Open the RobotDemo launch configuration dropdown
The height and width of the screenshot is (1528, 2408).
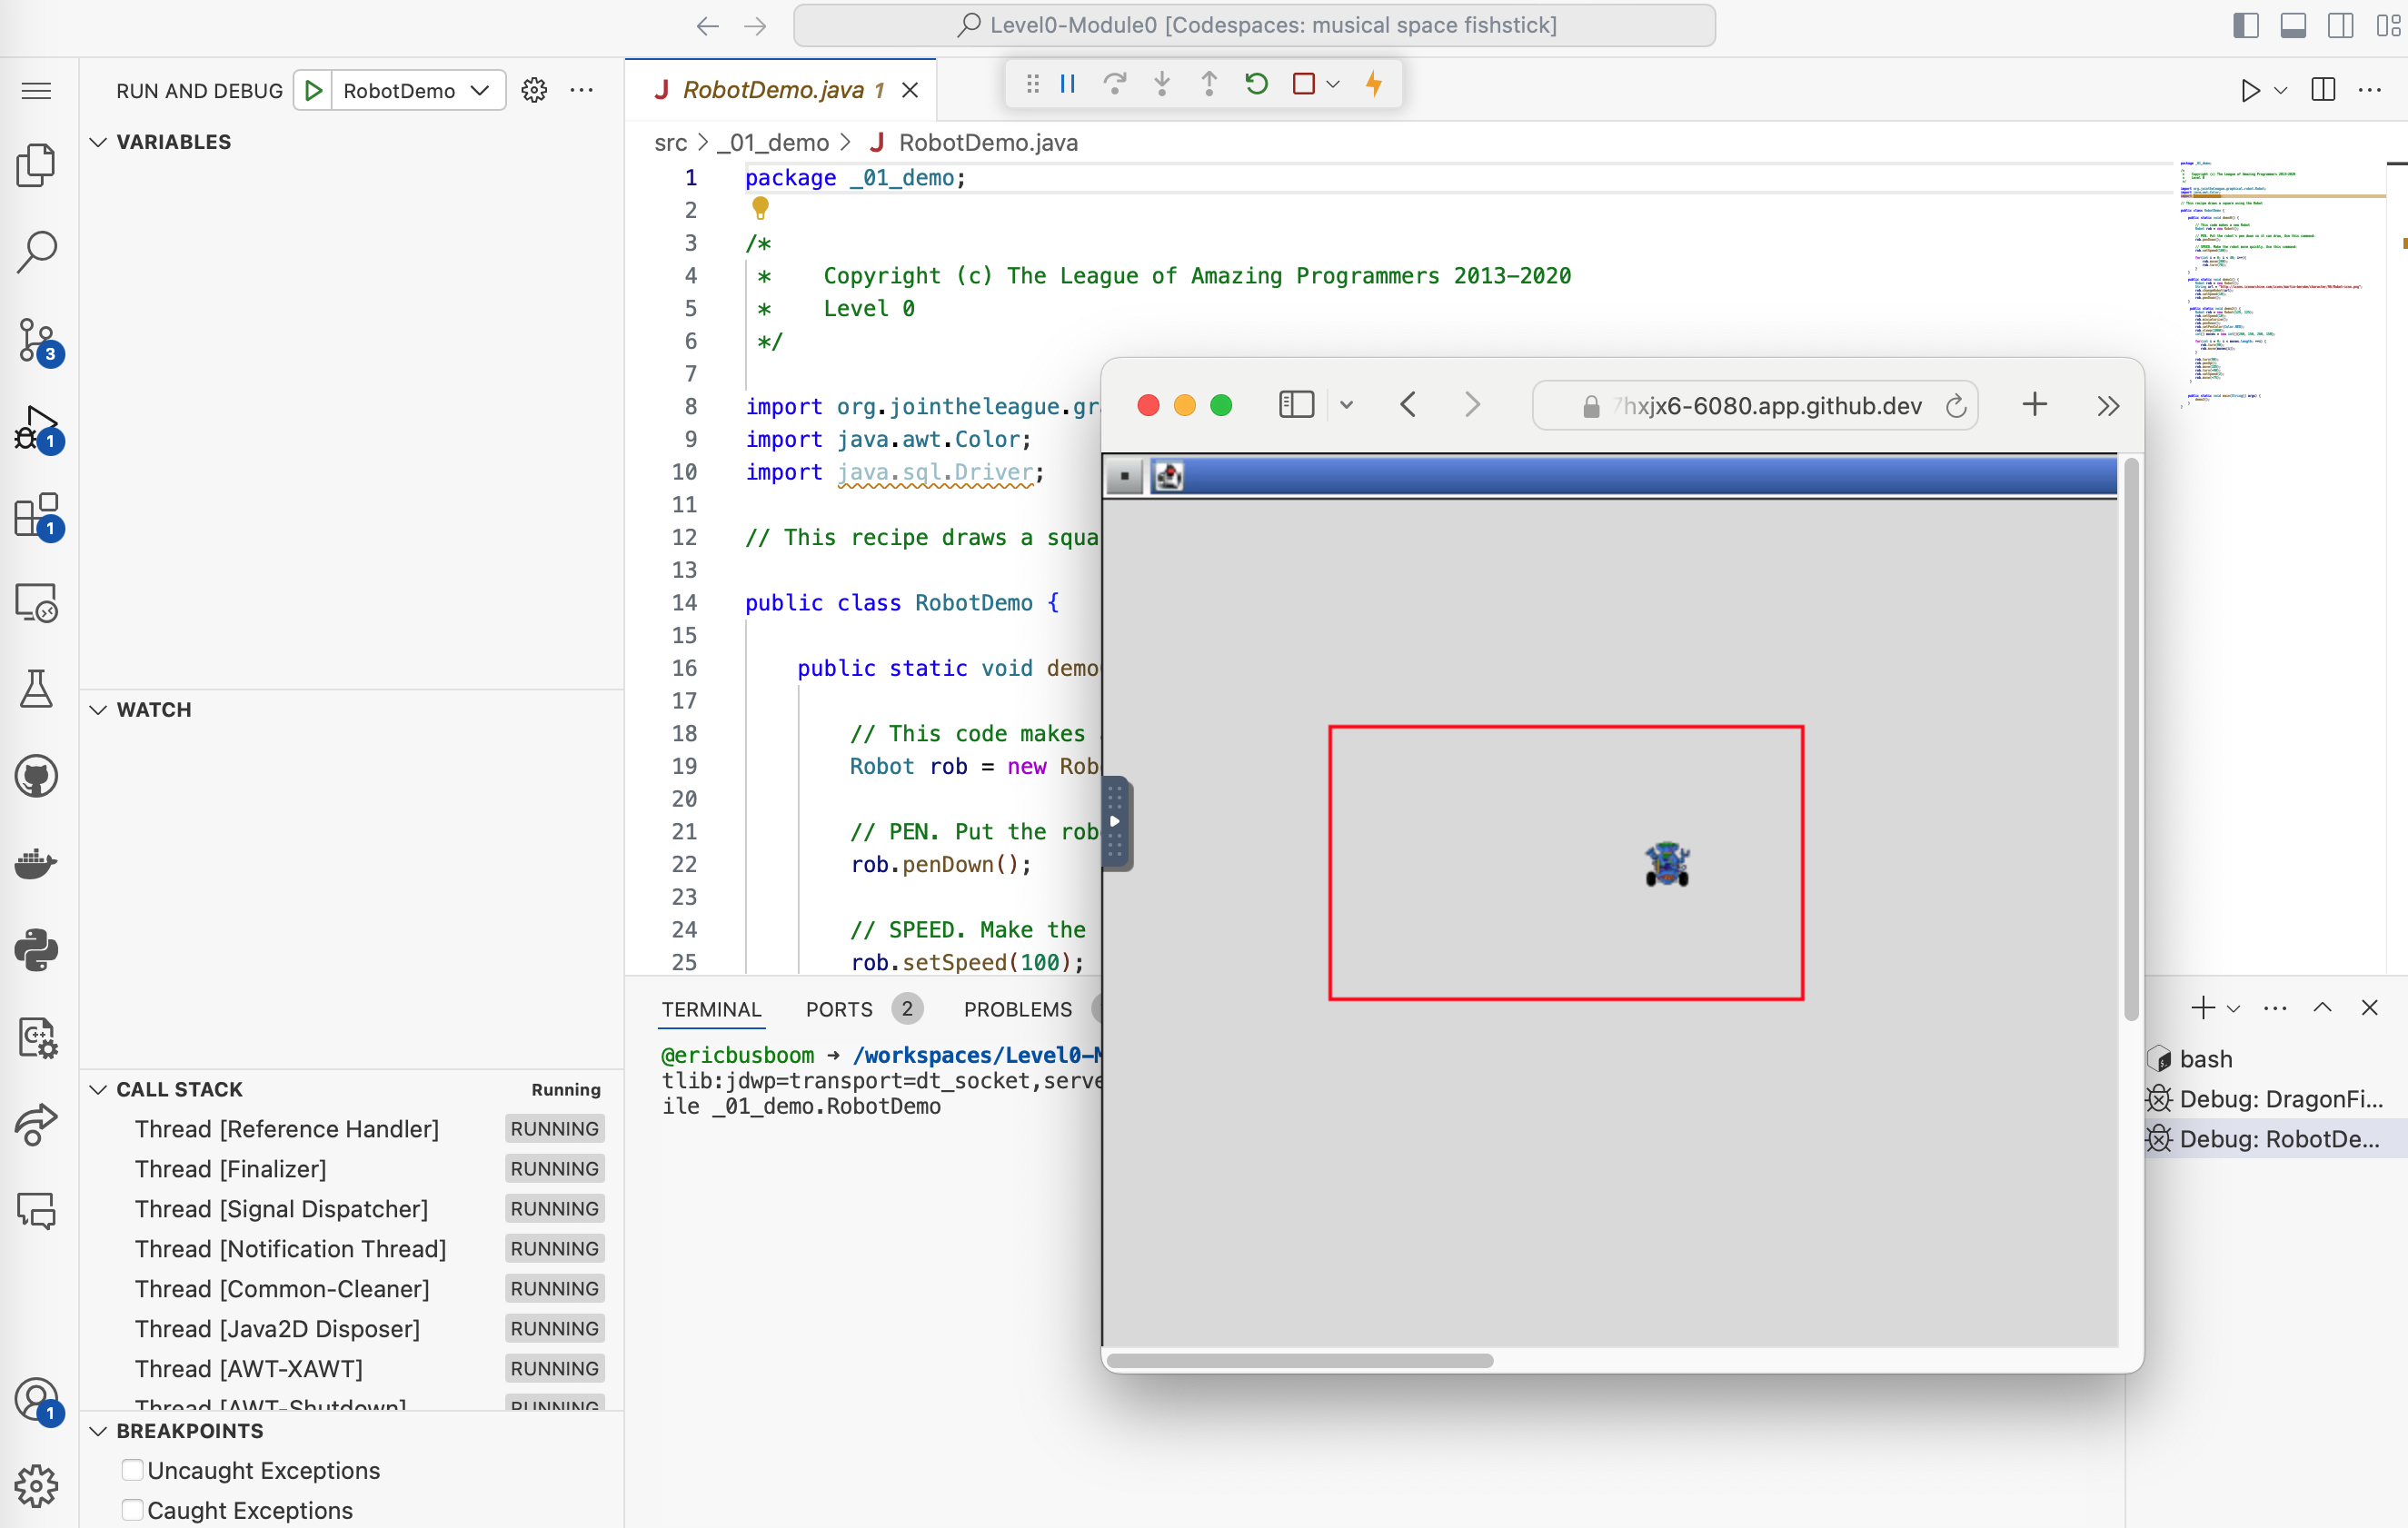[x=417, y=91]
